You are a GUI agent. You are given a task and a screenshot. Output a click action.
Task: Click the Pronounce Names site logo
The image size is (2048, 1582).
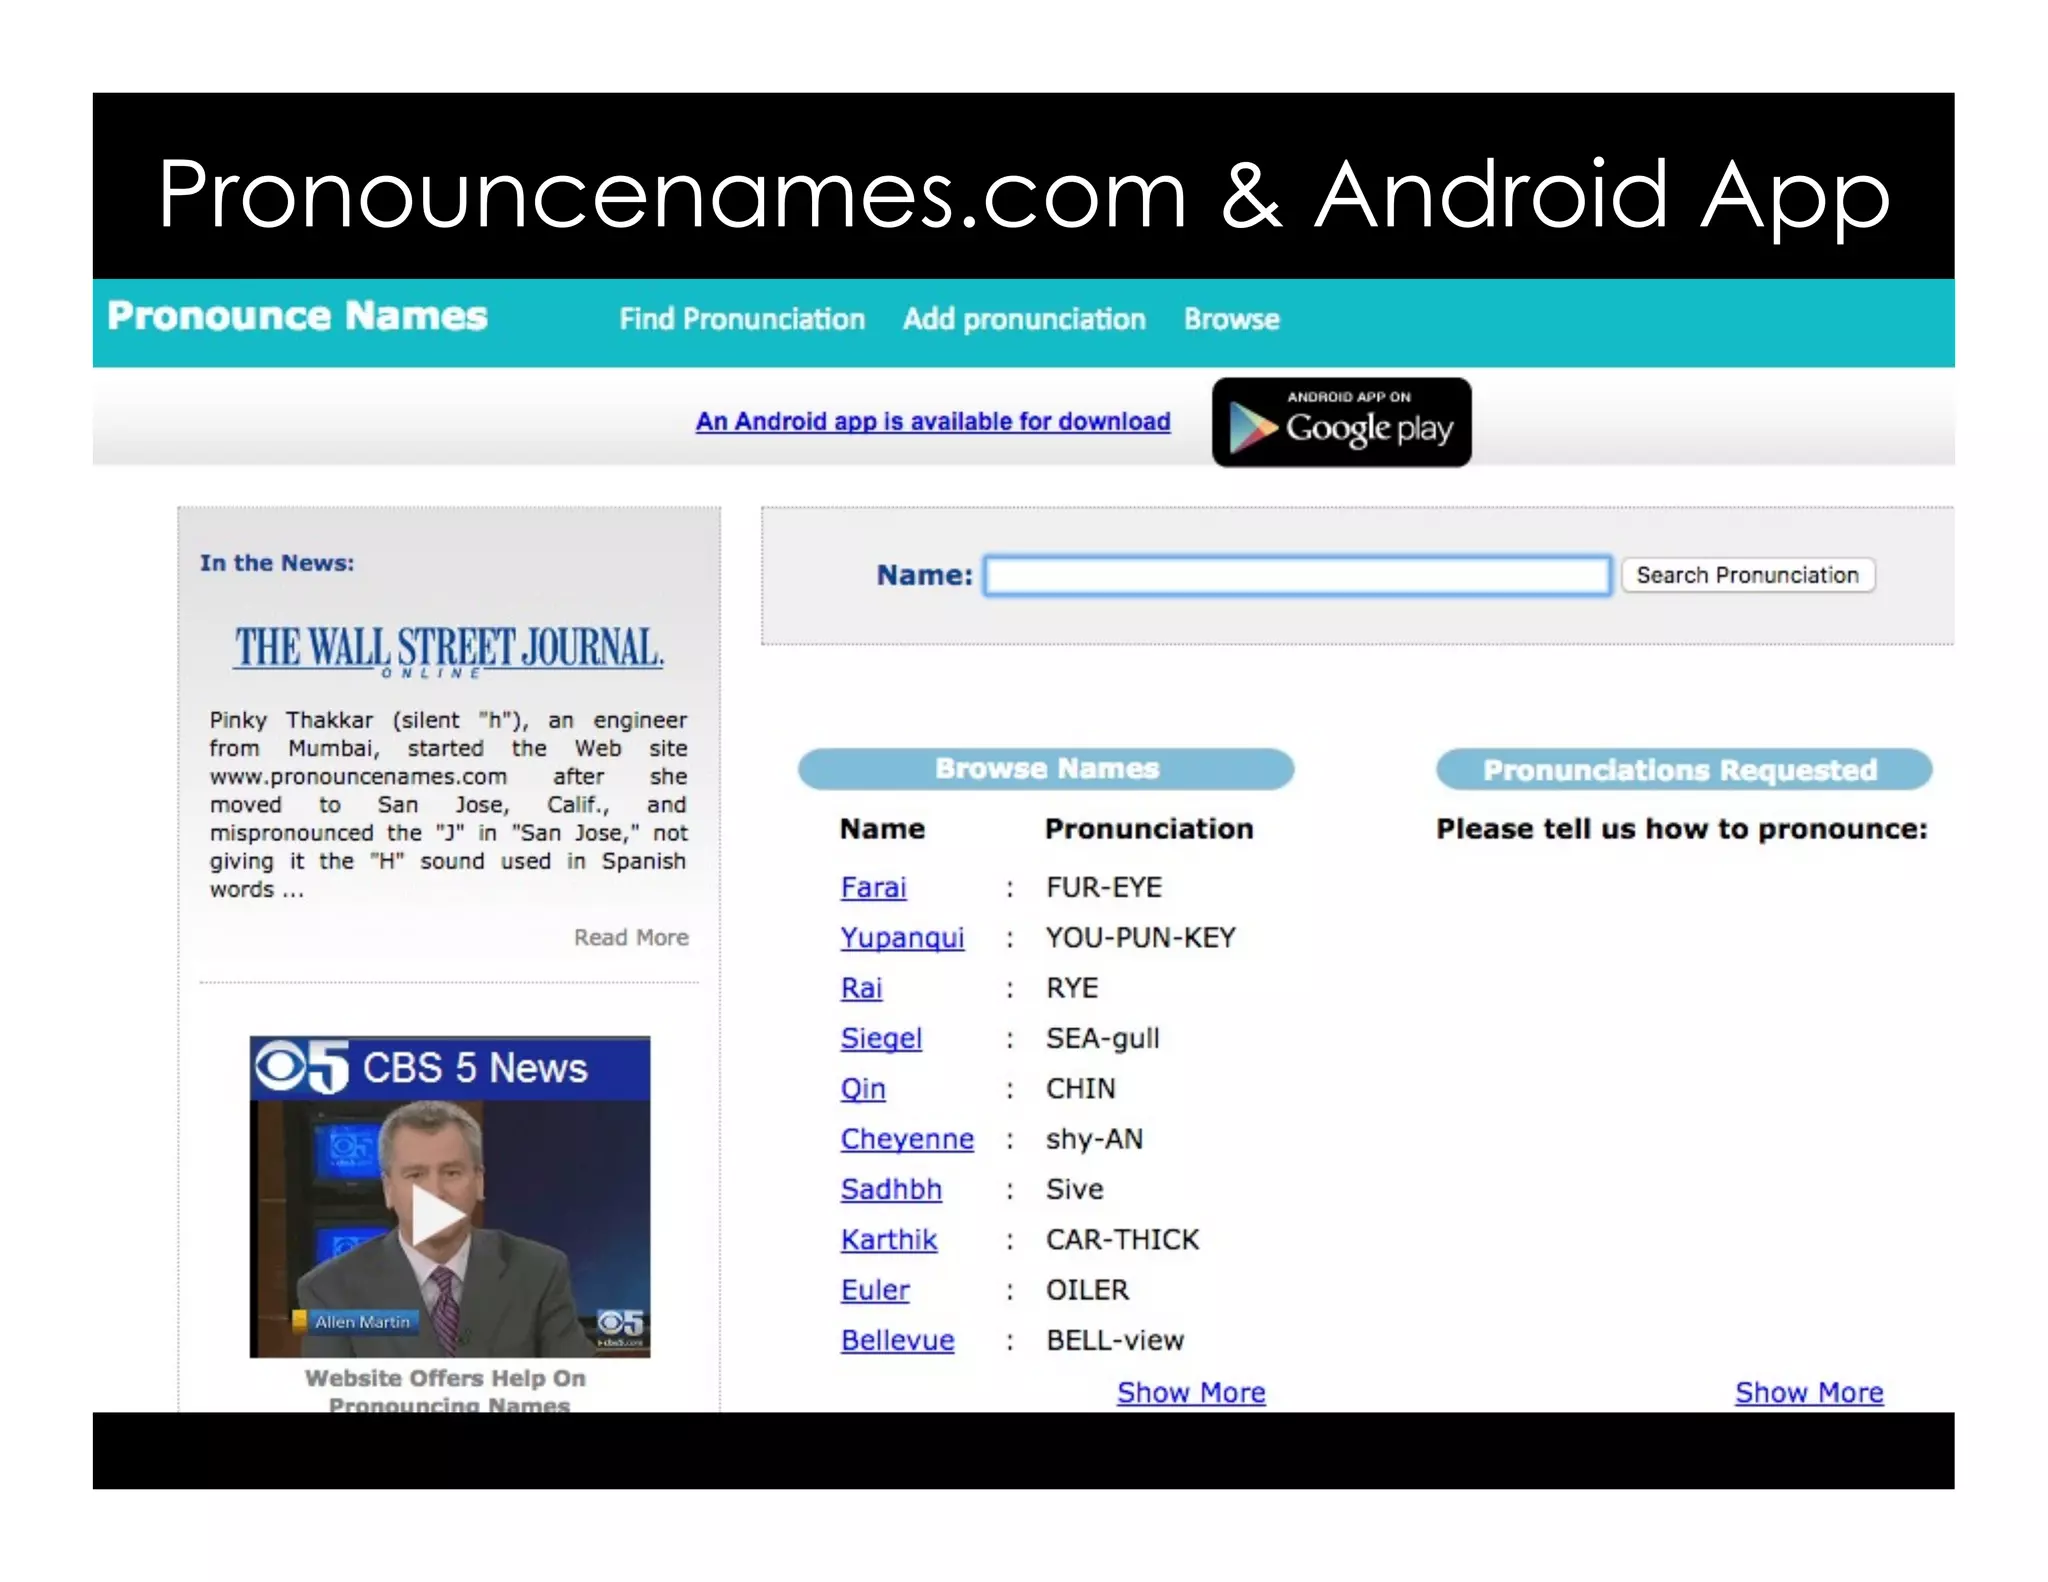(297, 316)
